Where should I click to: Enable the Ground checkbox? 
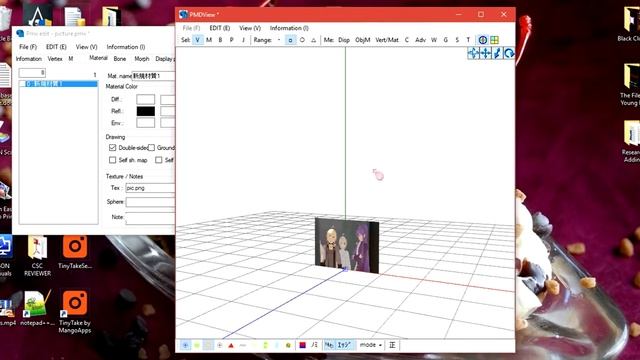pos(151,148)
